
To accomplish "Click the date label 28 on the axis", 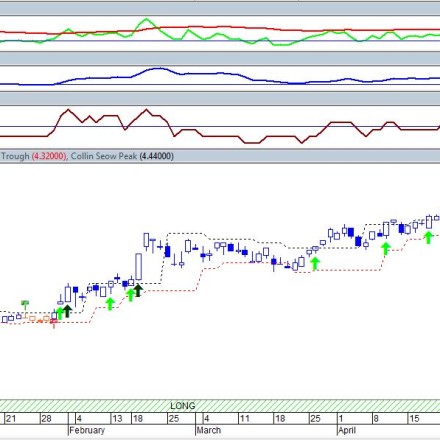I will [x=46, y=418].
